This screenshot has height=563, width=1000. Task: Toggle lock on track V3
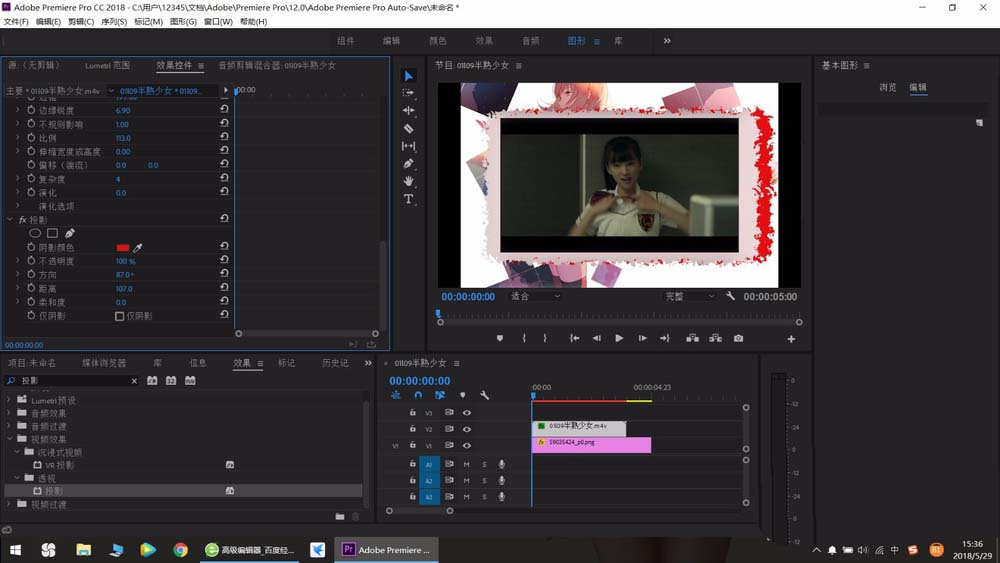pyautogui.click(x=413, y=413)
